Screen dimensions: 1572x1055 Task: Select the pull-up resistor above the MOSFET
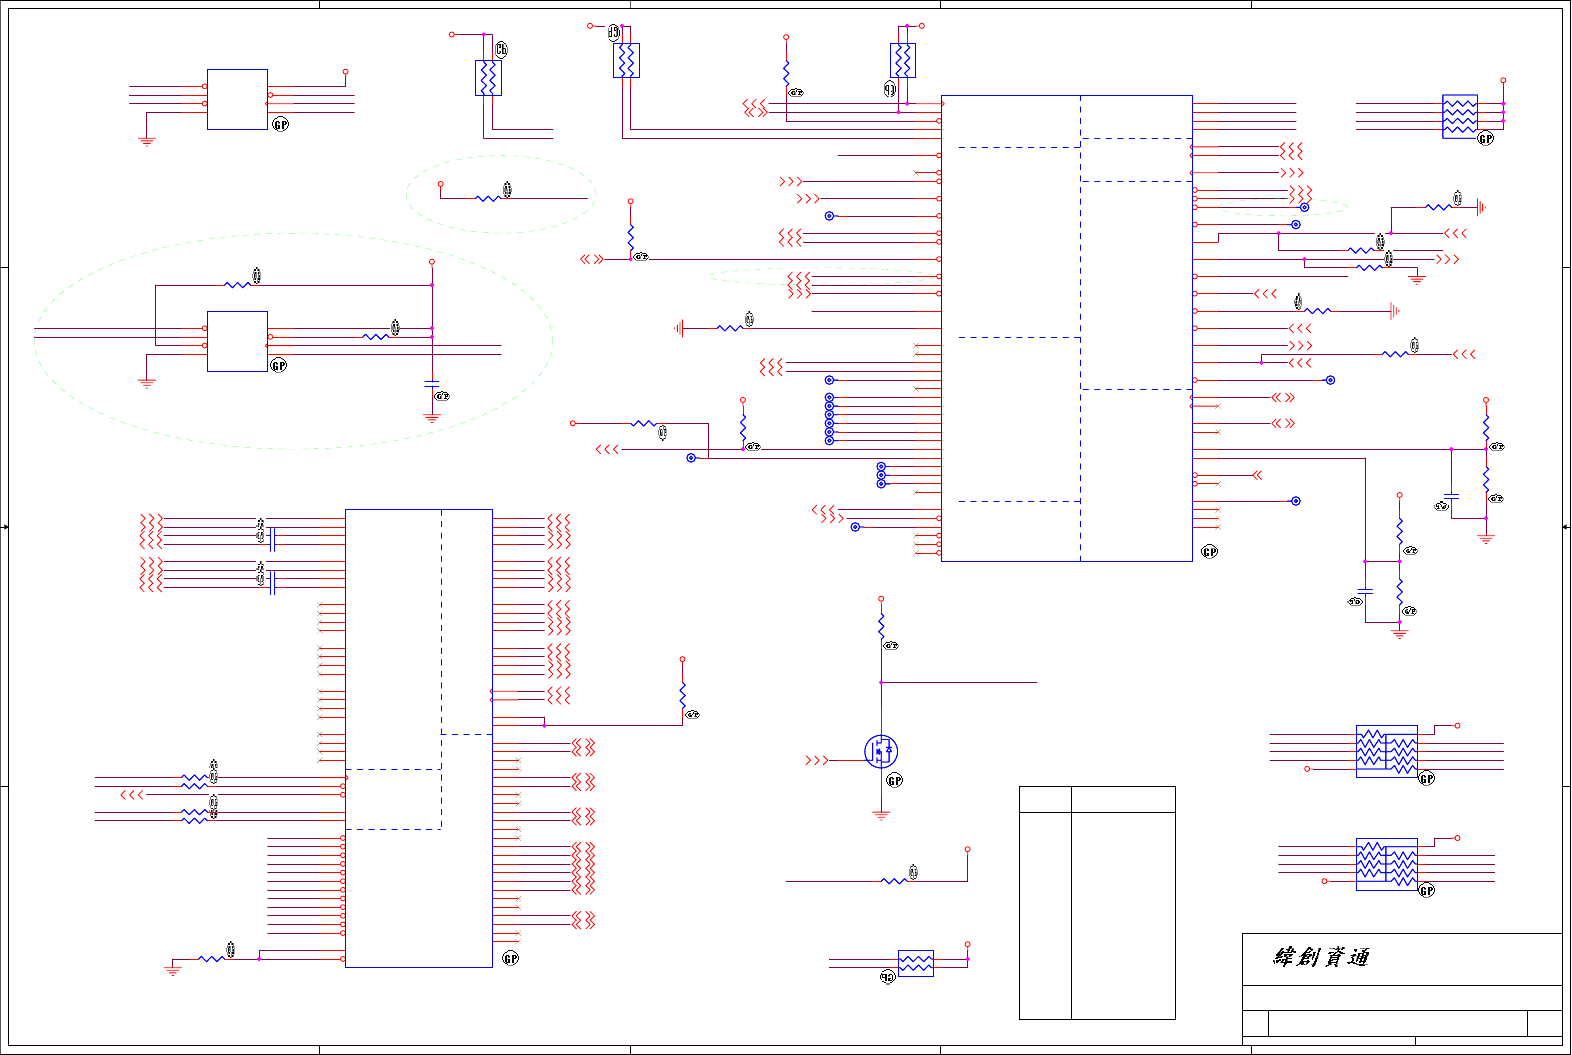click(881, 626)
